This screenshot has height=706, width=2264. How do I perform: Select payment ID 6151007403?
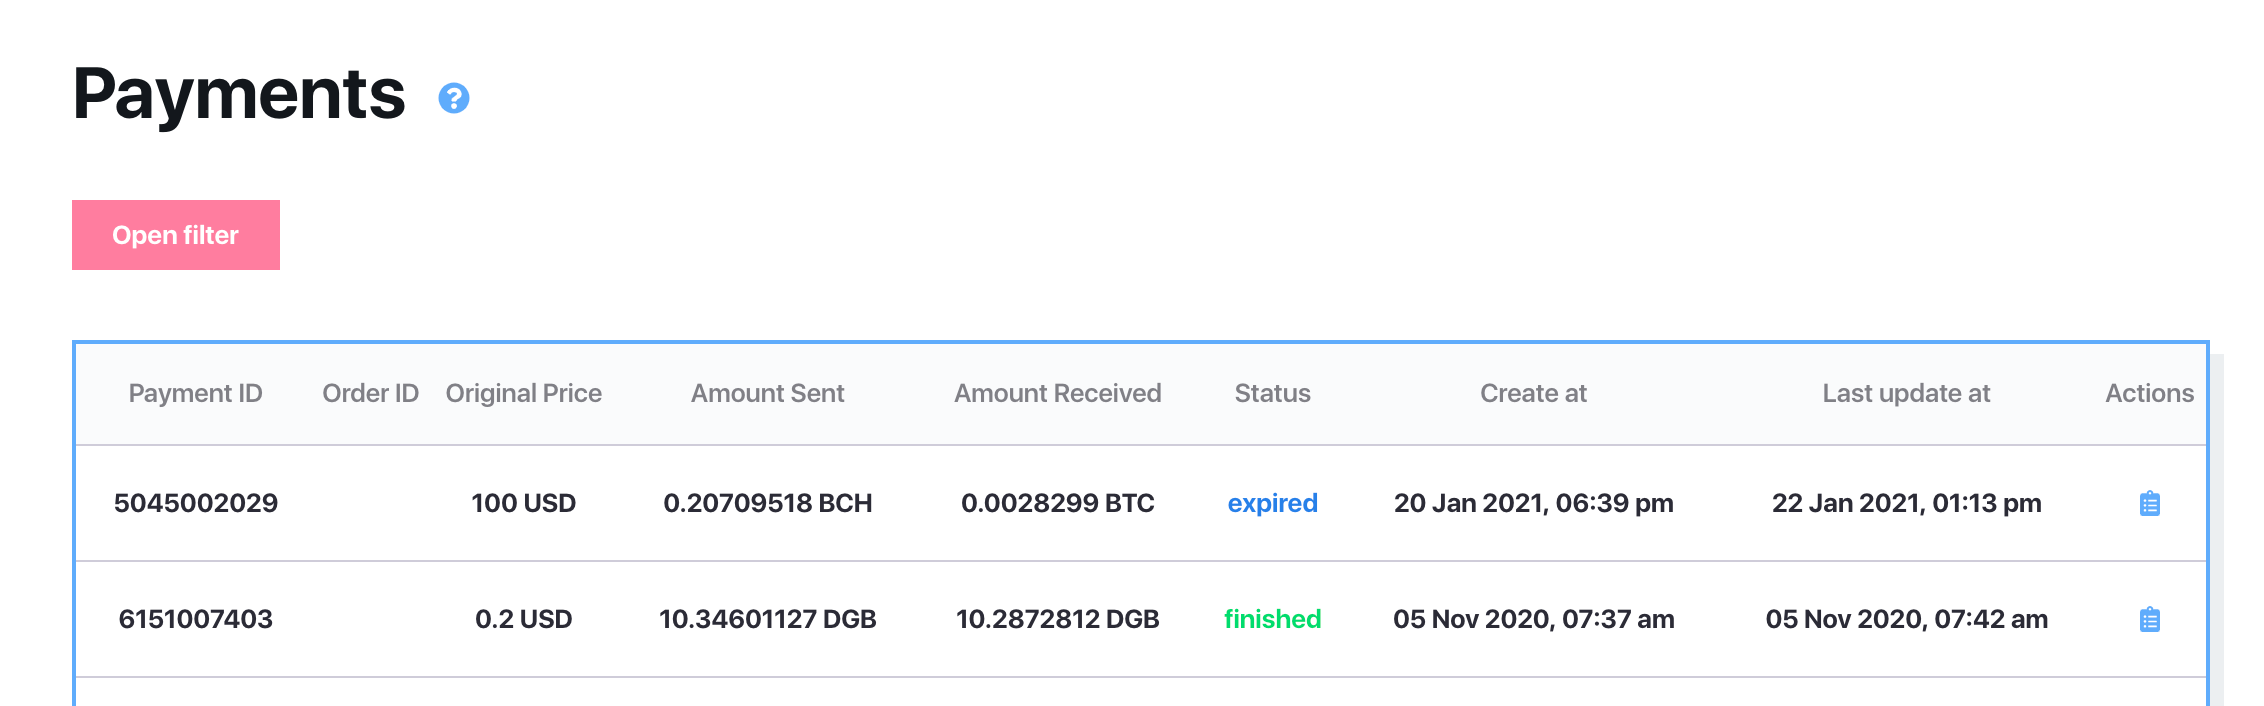(195, 619)
